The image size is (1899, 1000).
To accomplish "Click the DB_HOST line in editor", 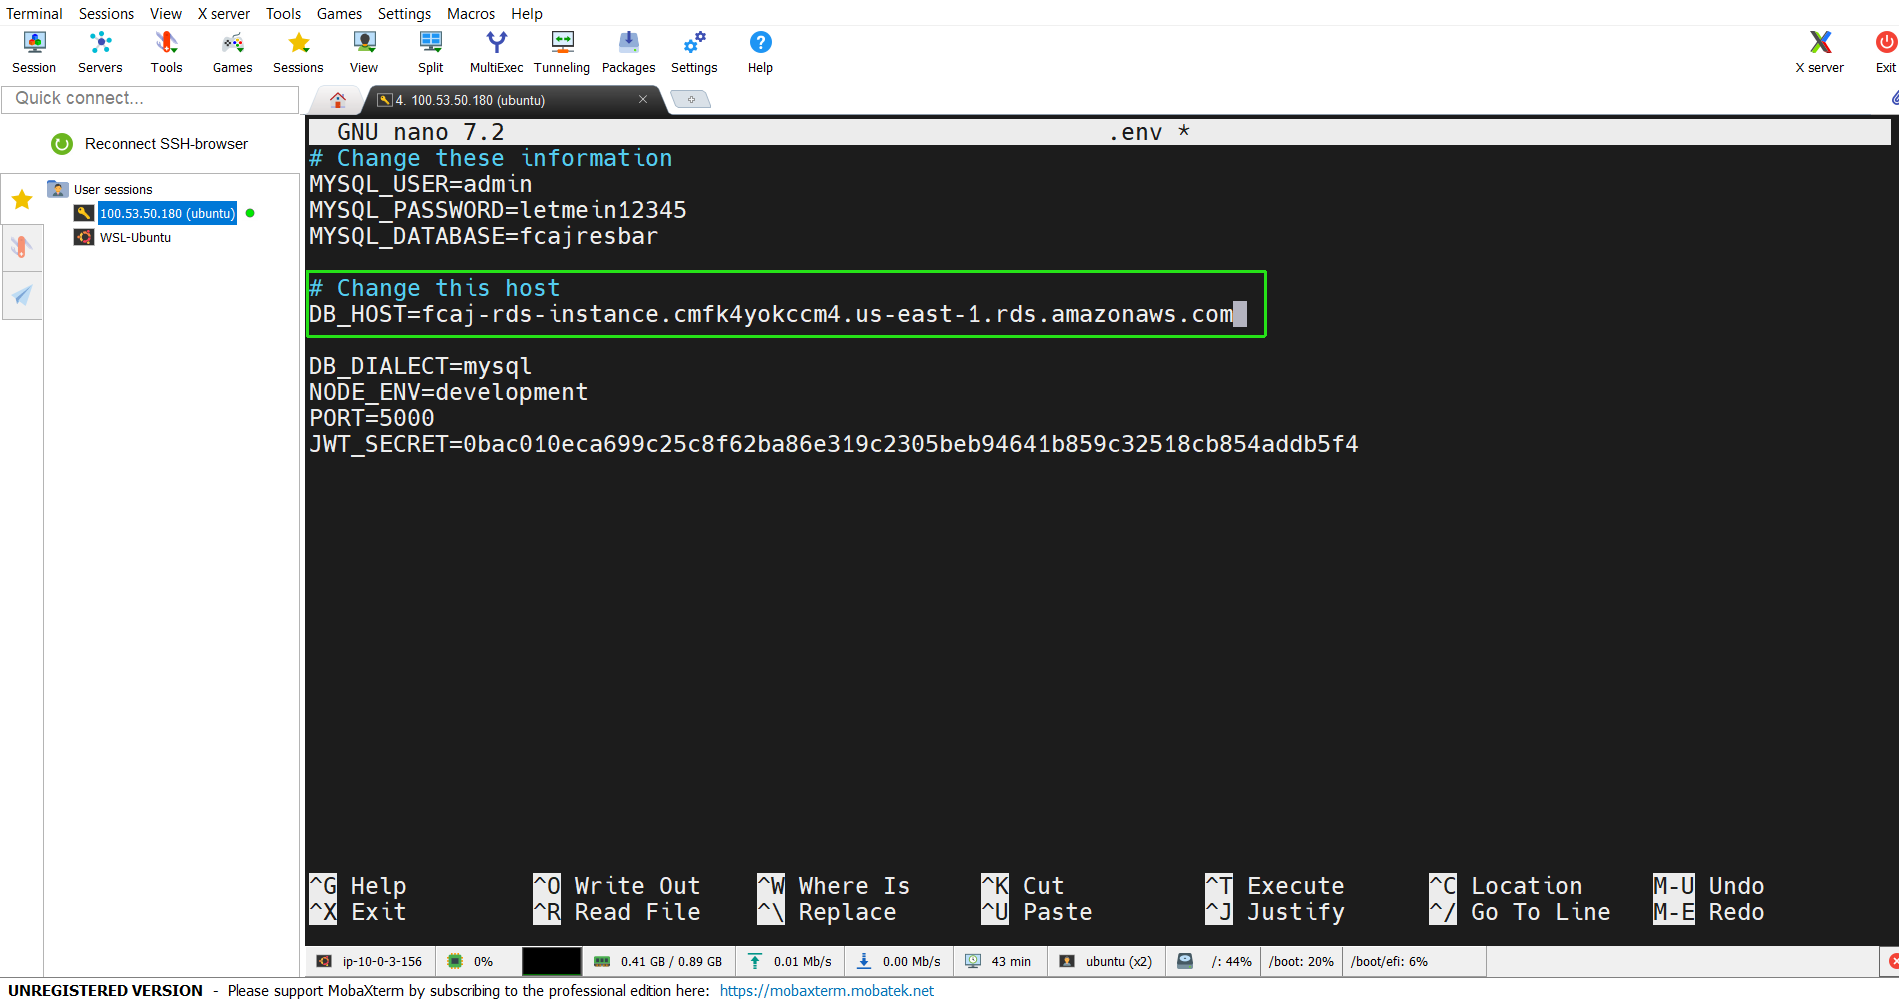I will click(771, 314).
